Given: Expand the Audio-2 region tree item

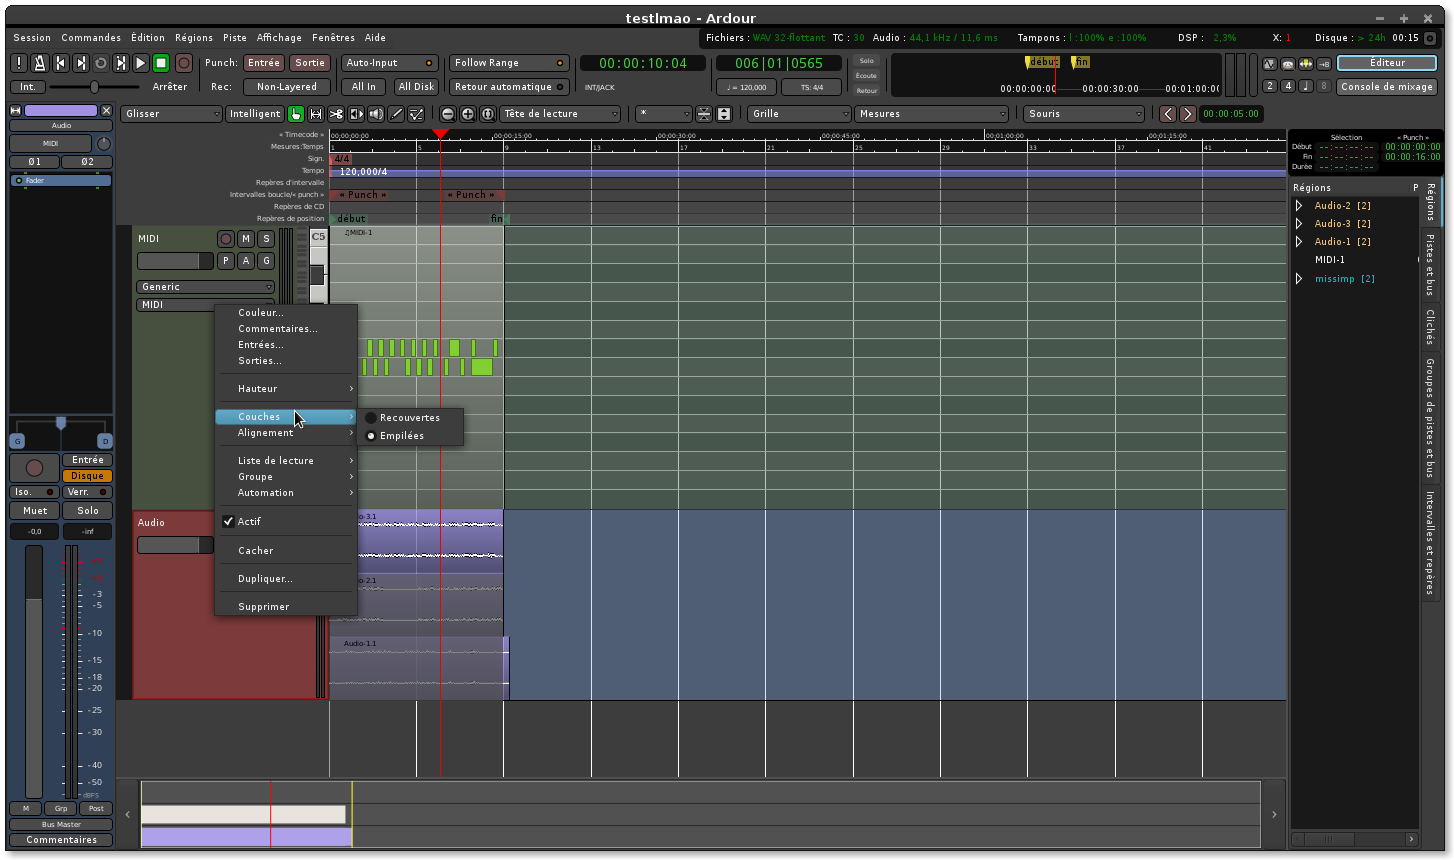Looking at the screenshot, I should 1299,206.
